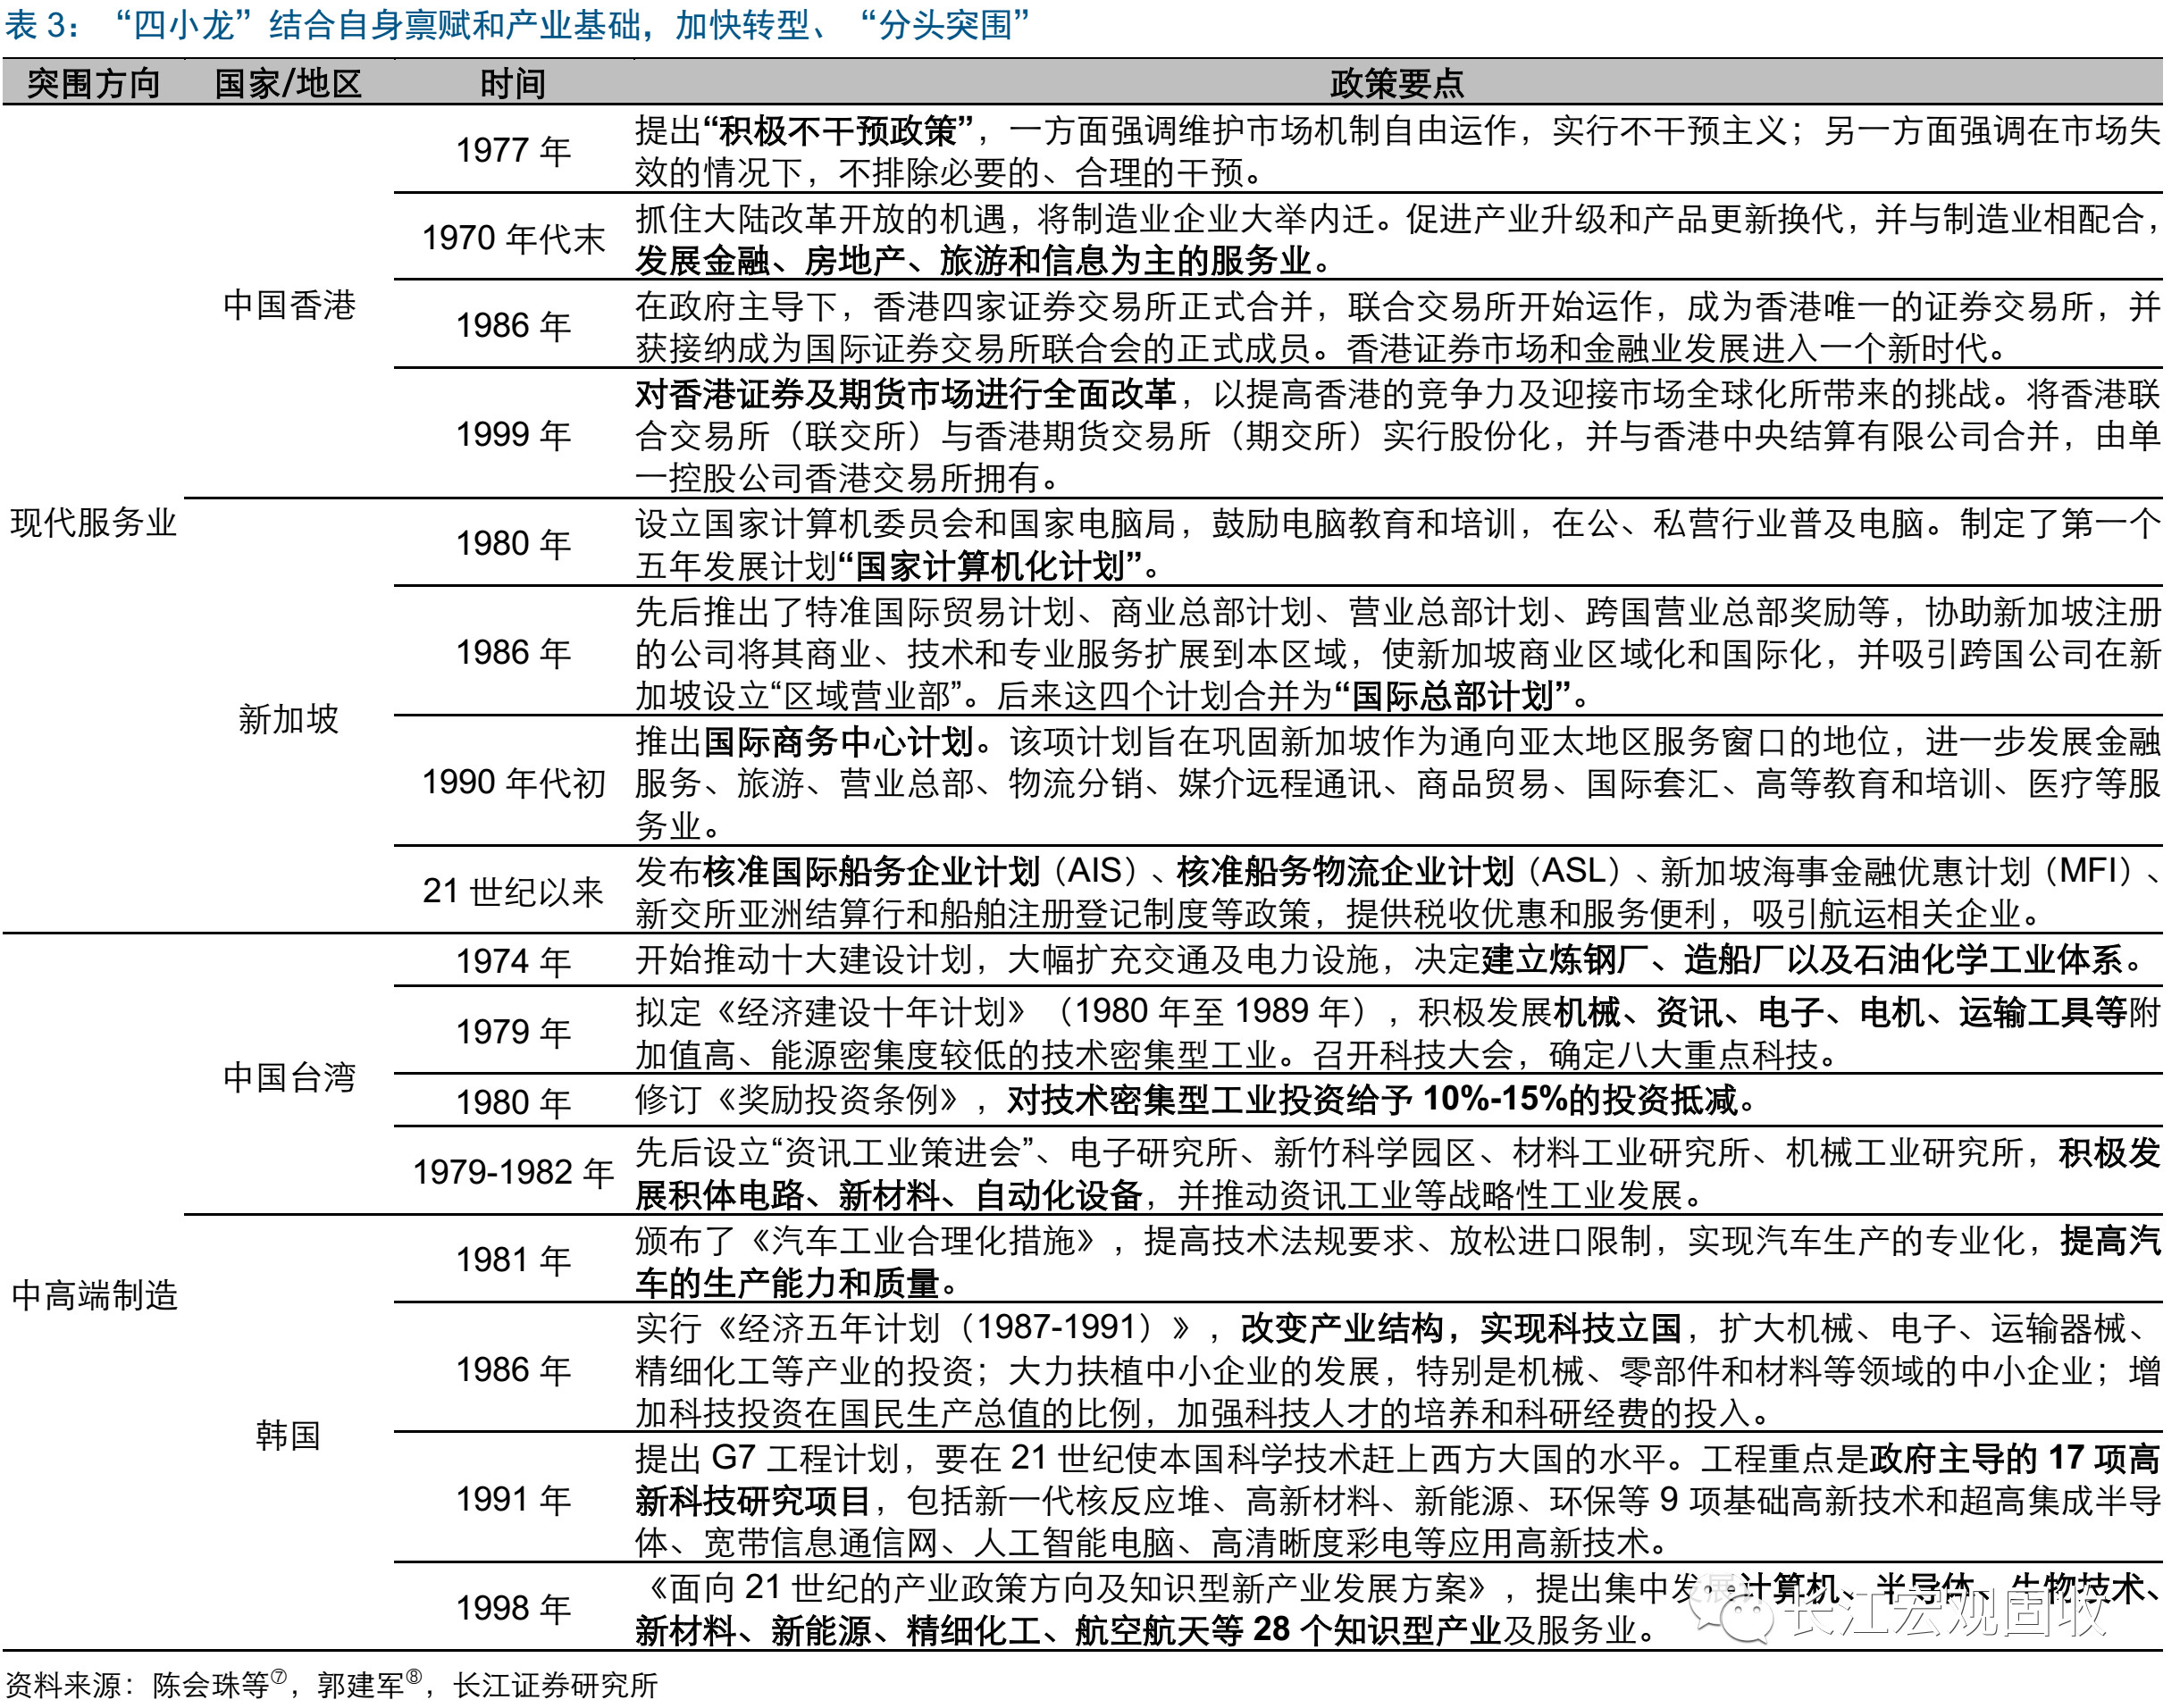Click '对香港证券及期货市场进行全面改革'
2180x1708 pixels.
tap(906, 394)
